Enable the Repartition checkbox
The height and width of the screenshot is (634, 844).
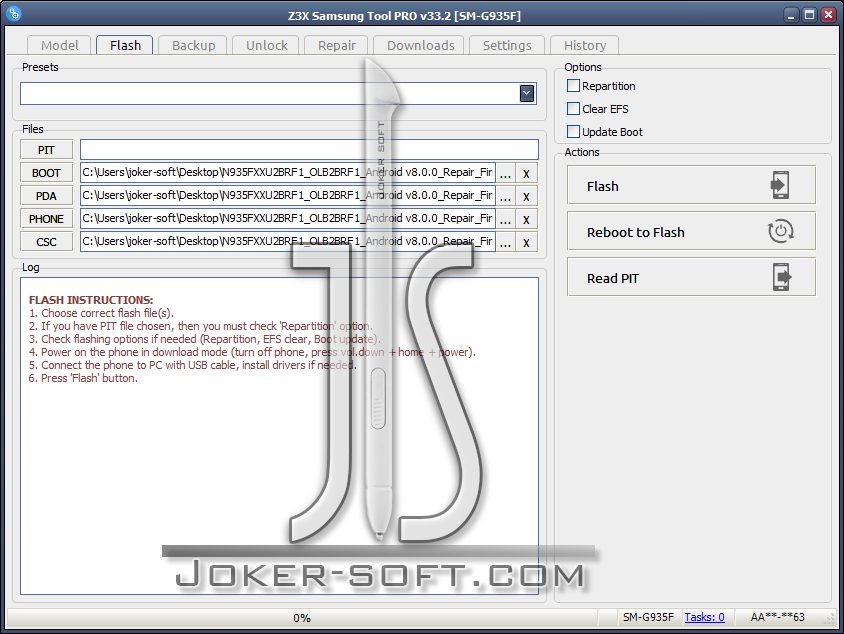point(573,86)
